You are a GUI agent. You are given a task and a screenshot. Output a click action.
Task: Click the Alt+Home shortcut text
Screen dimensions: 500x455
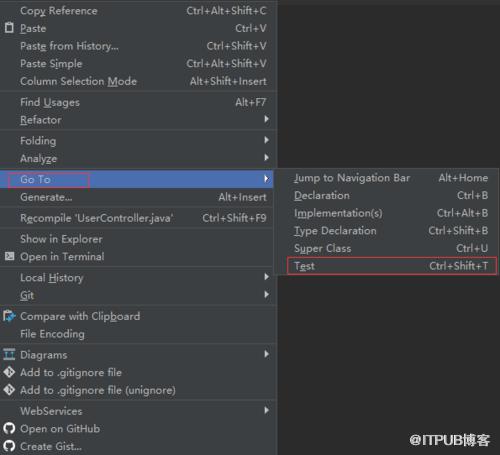(463, 178)
